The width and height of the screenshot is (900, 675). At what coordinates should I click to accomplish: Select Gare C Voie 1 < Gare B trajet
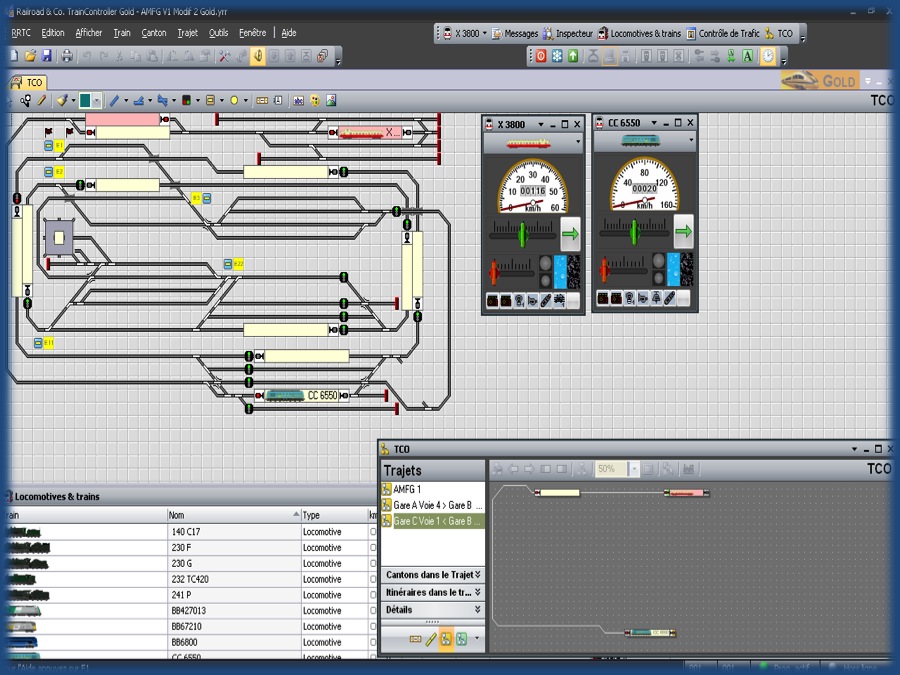tap(433, 521)
